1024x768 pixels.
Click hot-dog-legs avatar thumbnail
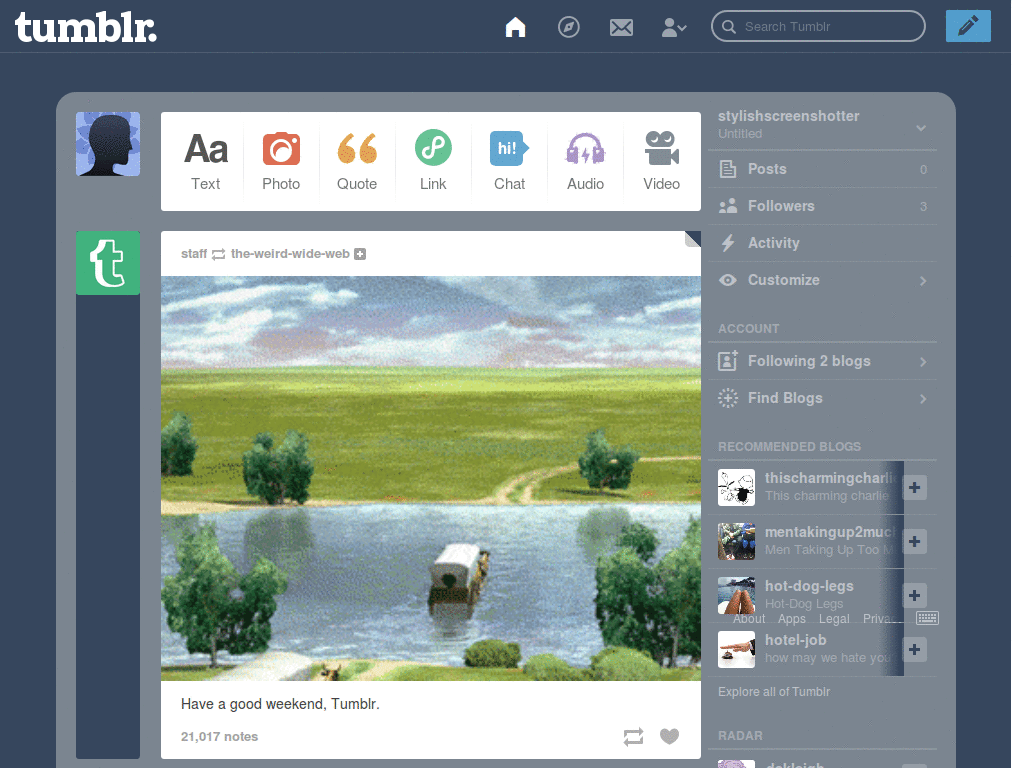(736, 596)
